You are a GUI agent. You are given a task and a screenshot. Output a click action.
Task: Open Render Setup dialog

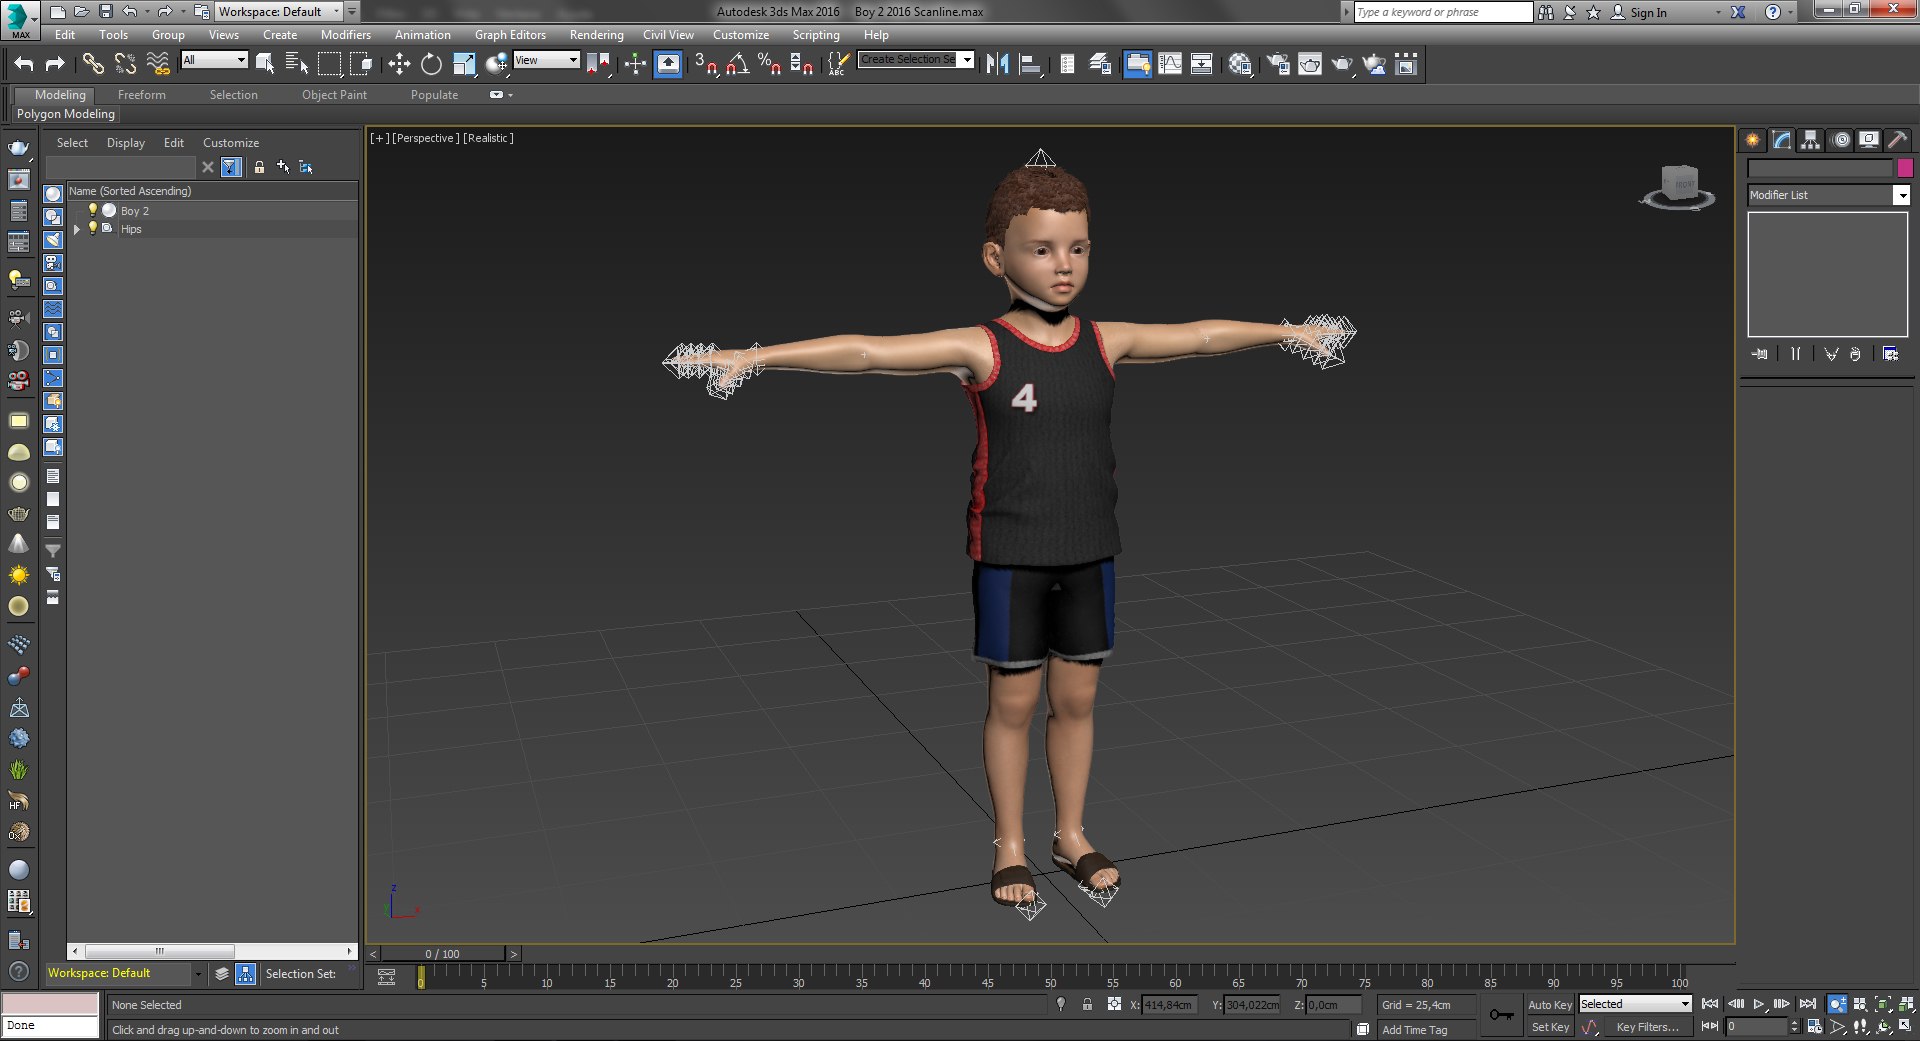tap(1278, 64)
